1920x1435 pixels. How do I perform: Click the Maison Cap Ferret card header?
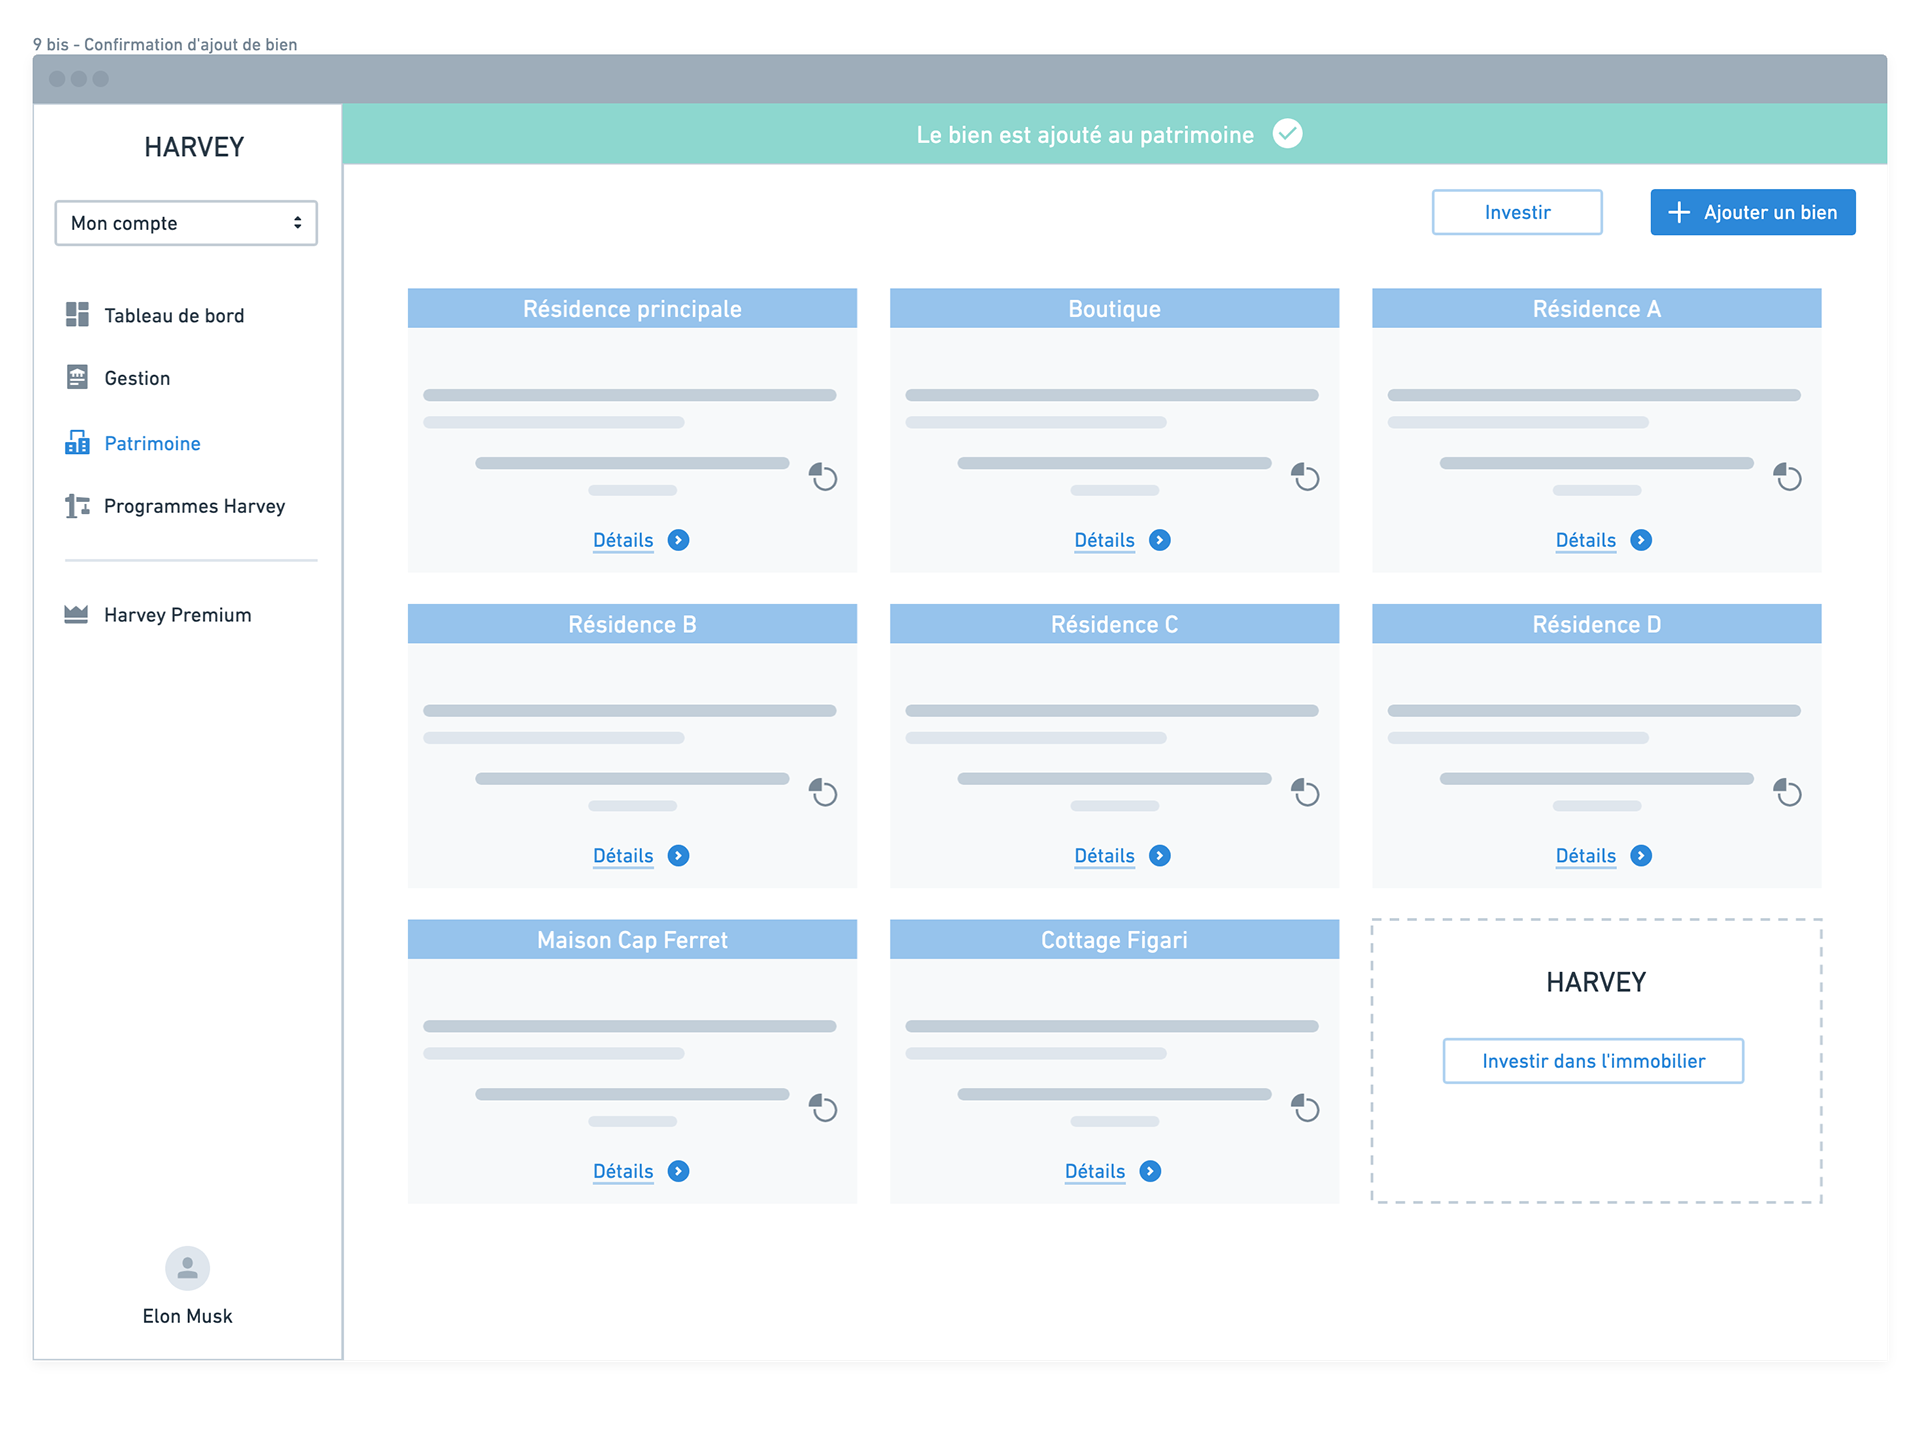632,939
